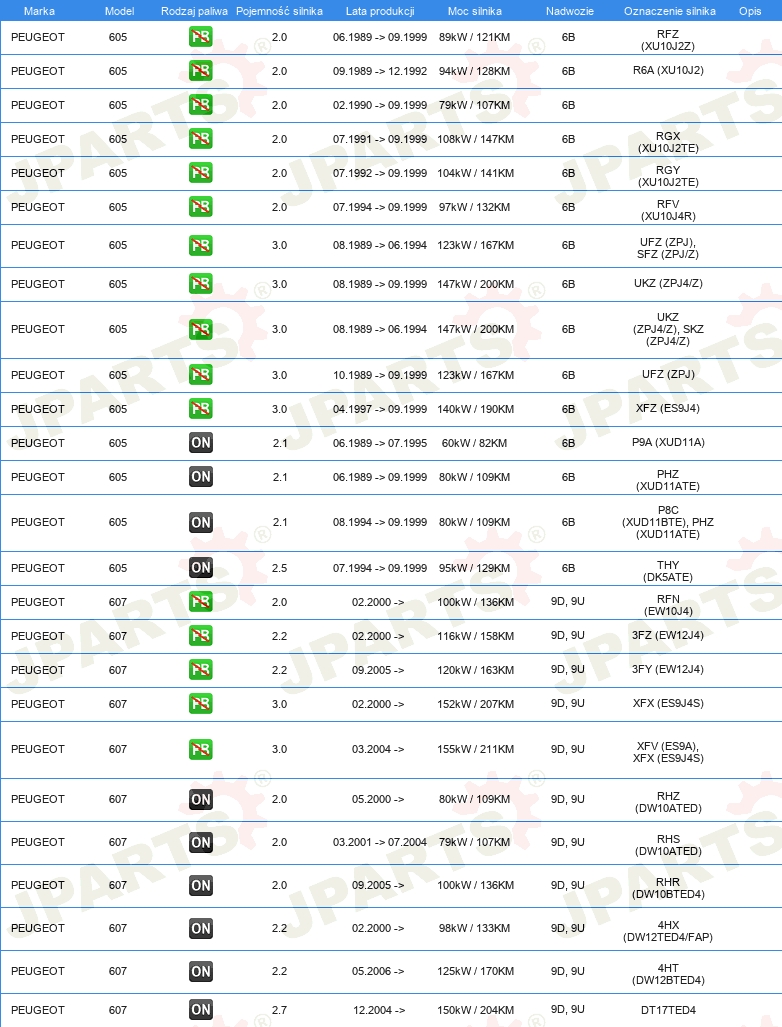Click petrol icon in 3FZ (EW12J4) row
This screenshot has width=782, height=1027.
(x=200, y=636)
